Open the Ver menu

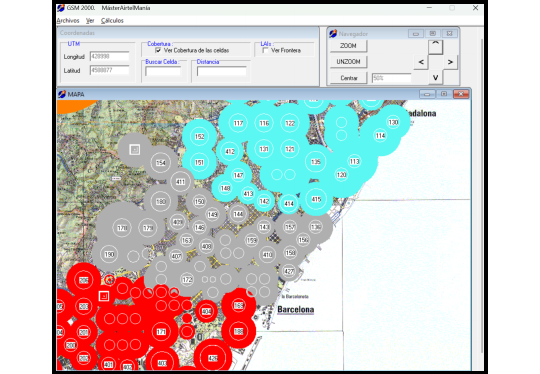pos(90,21)
